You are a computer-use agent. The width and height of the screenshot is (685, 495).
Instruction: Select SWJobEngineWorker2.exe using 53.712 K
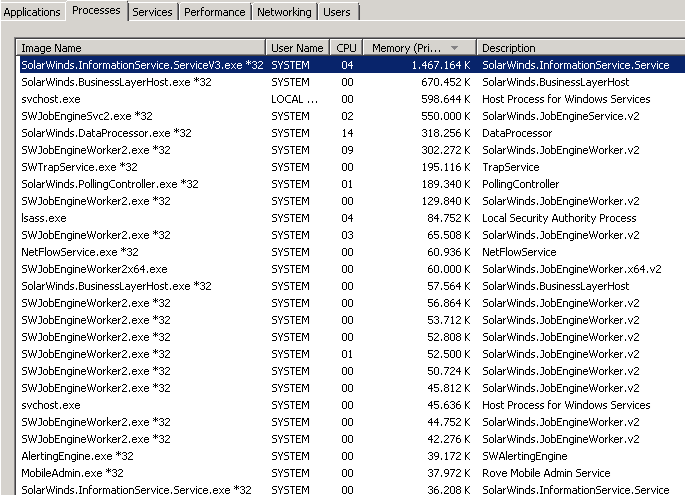(351, 320)
